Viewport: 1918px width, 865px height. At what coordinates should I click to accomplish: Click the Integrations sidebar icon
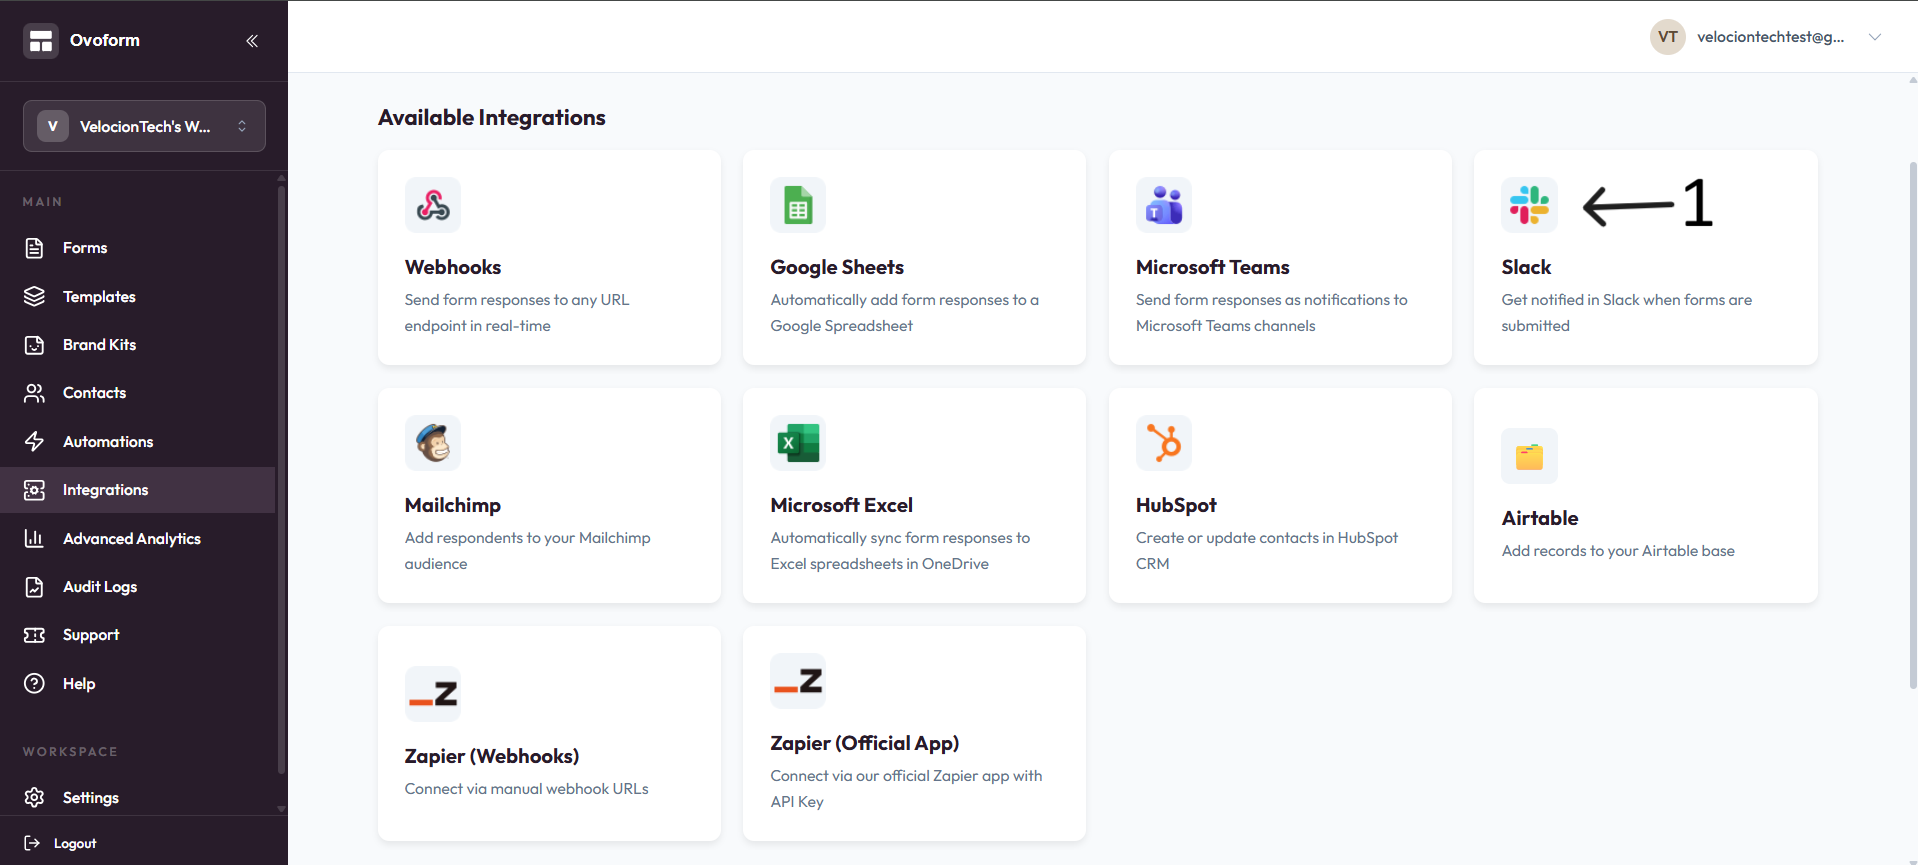[35, 490]
